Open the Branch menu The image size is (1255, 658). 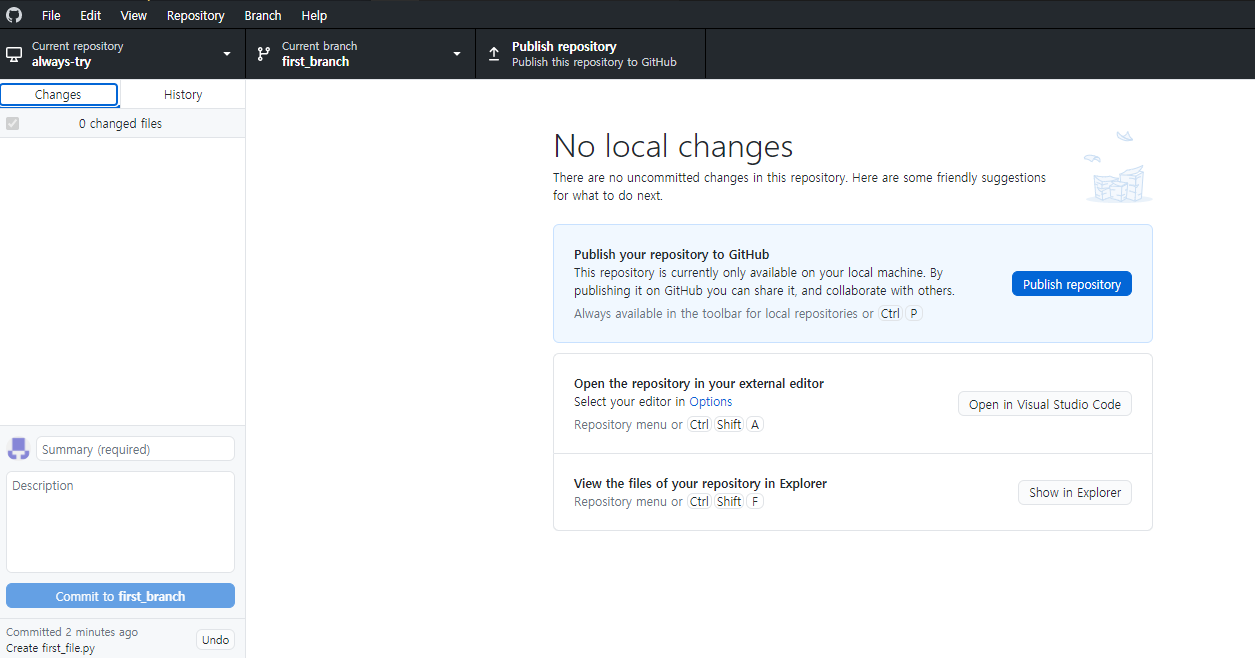(263, 15)
